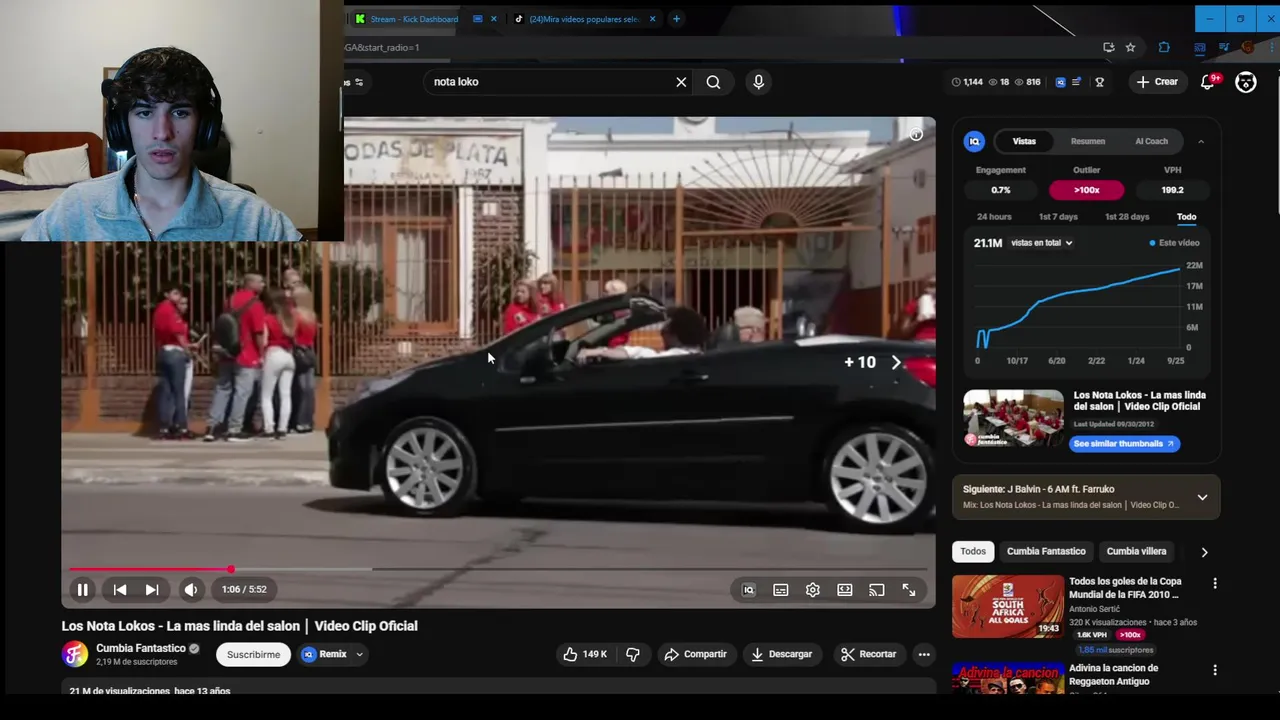Click the >100x Outlier badge
Viewport: 1280px width, 720px height.
tap(1086, 190)
